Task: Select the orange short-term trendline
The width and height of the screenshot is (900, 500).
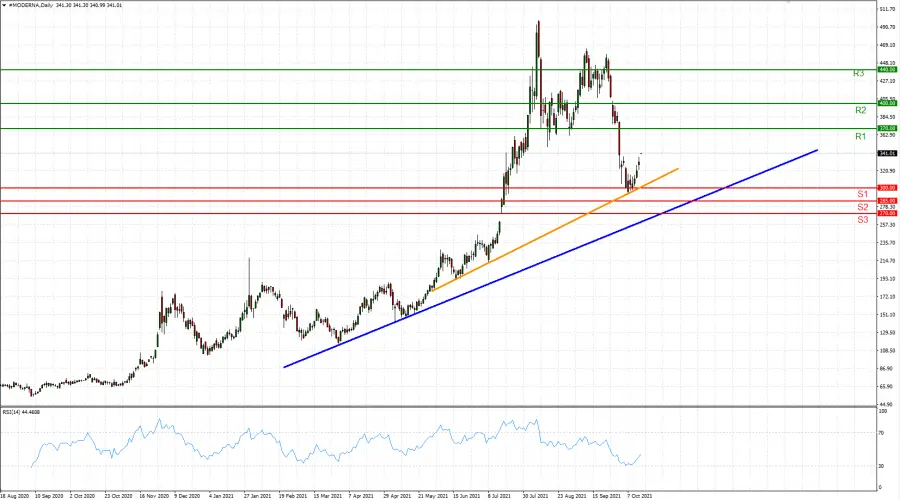Action: tap(555, 230)
